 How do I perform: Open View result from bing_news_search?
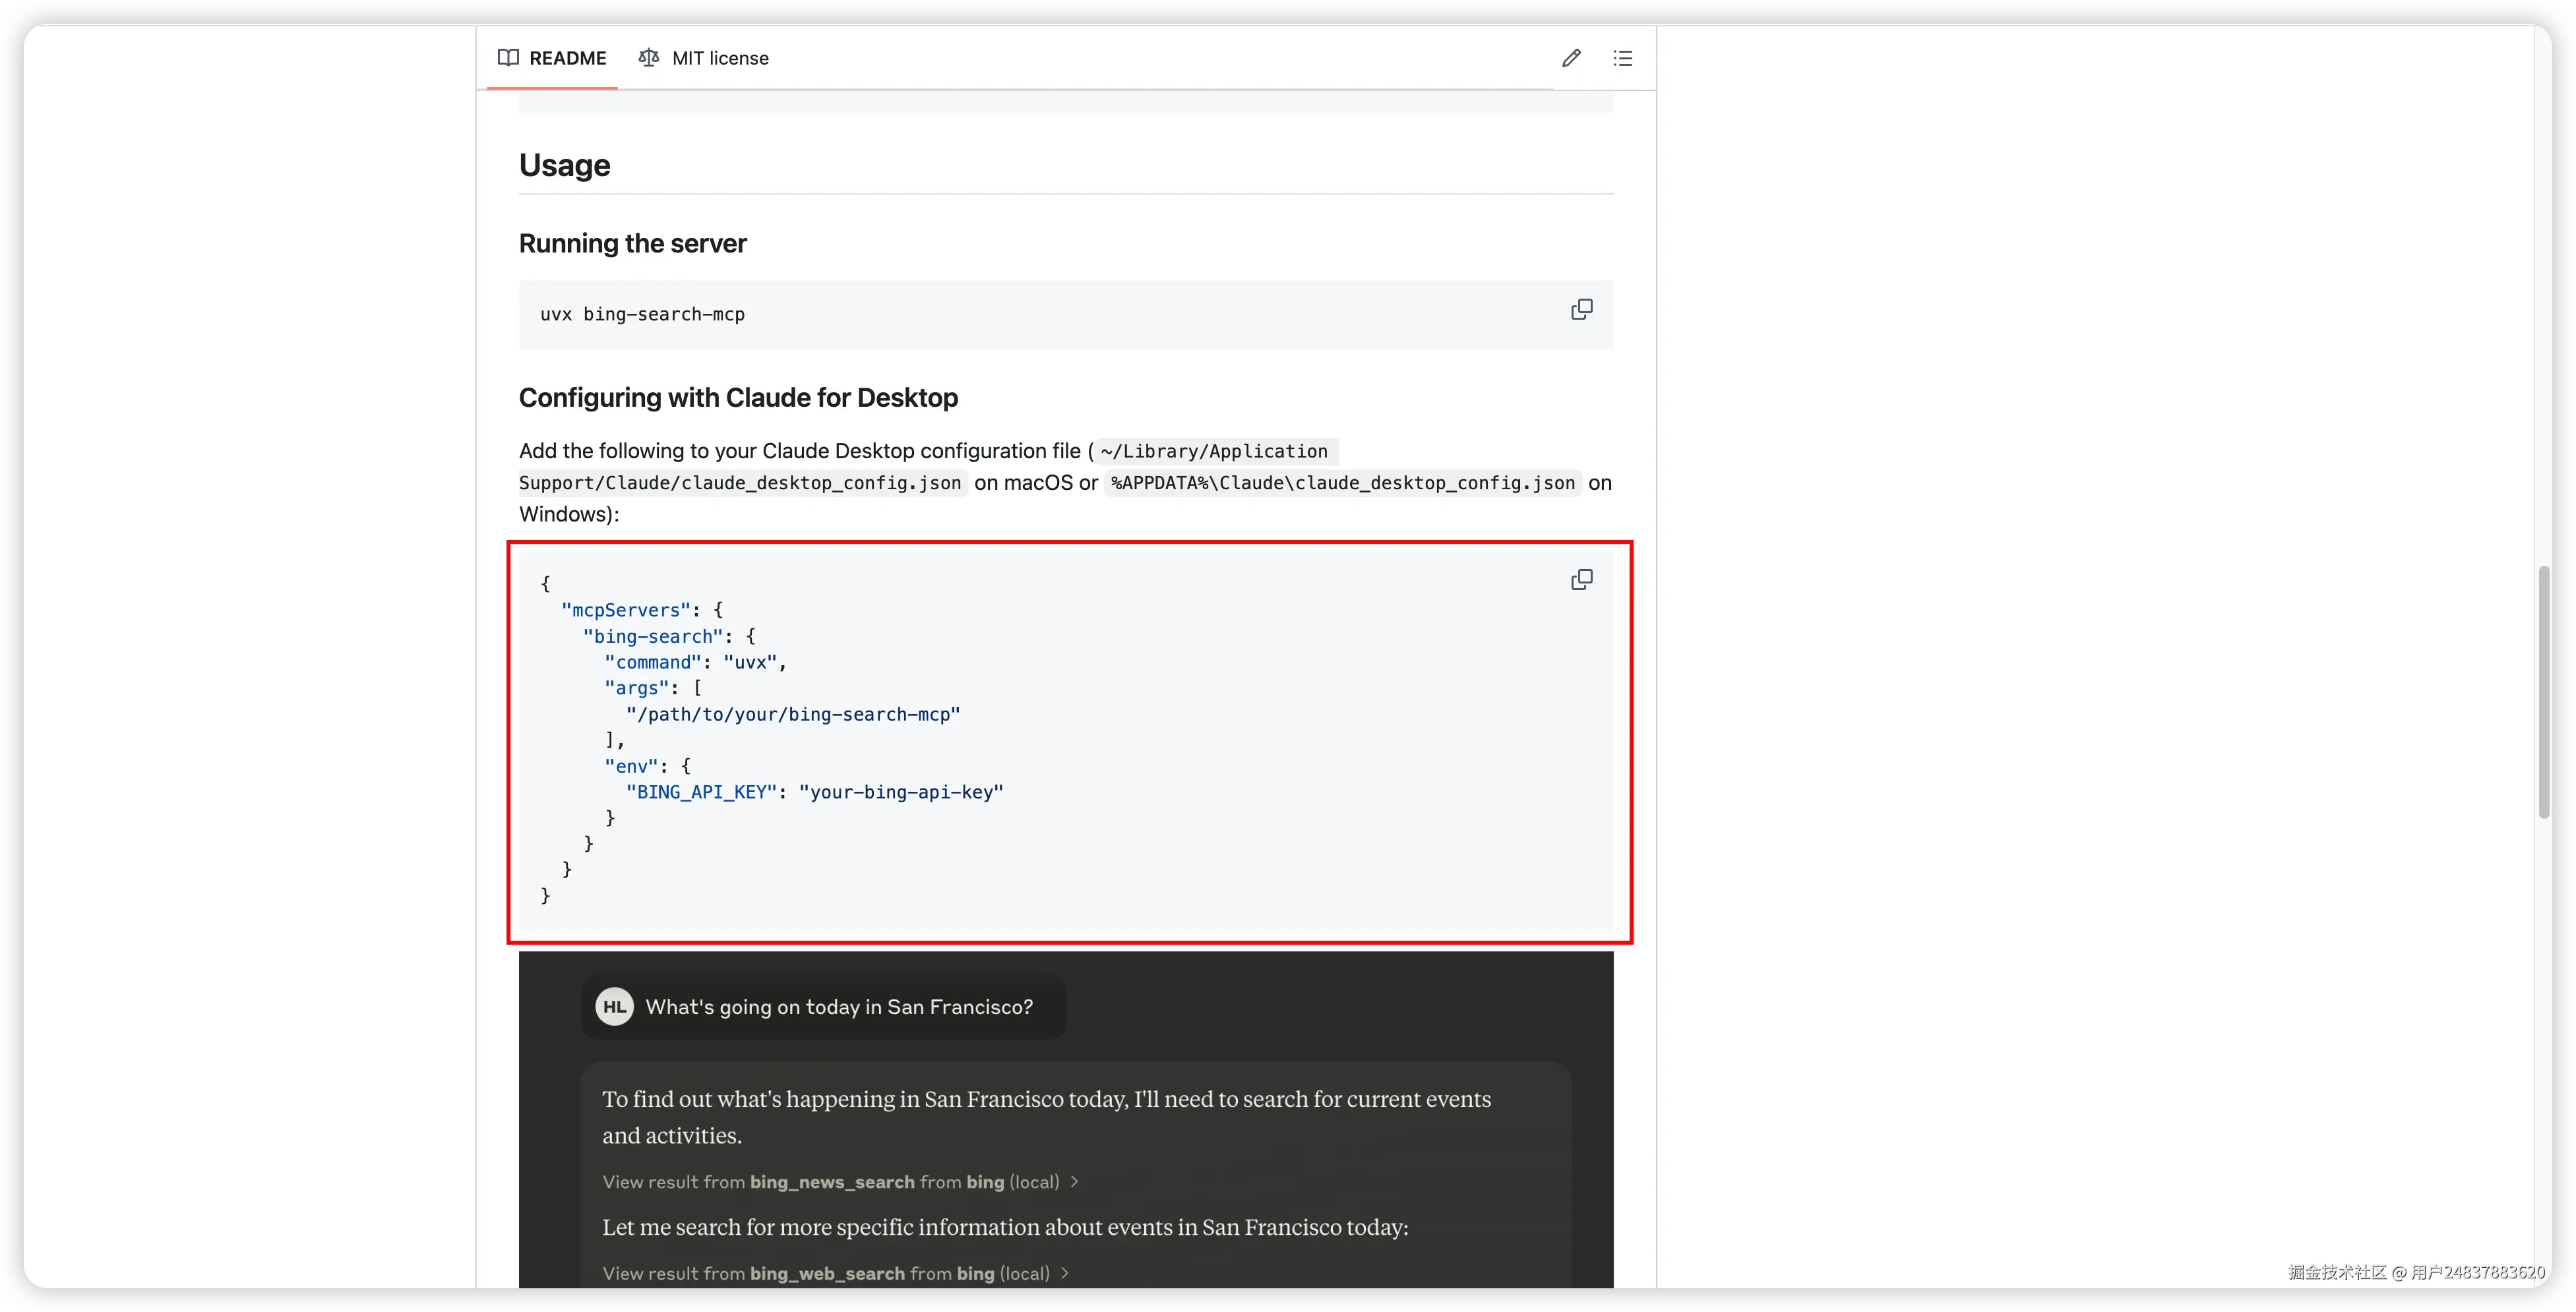point(830,1182)
